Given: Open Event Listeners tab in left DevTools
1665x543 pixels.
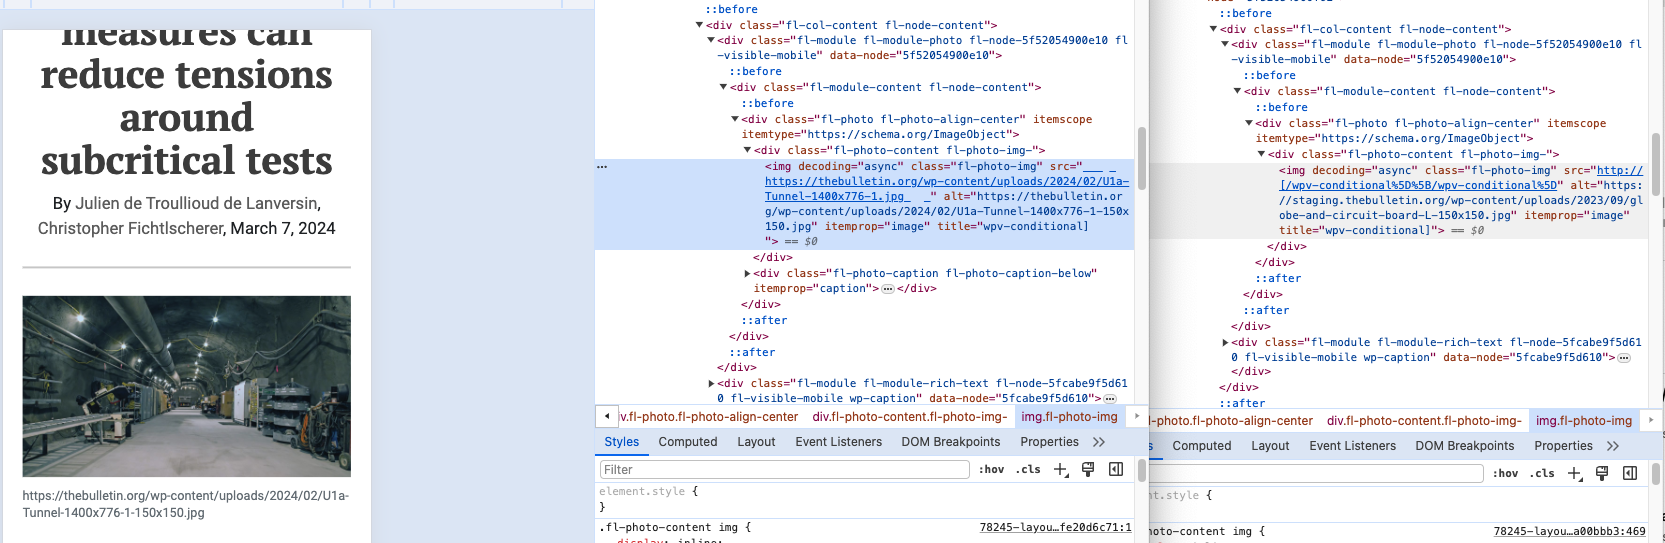Looking at the screenshot, I should point(839,442).
